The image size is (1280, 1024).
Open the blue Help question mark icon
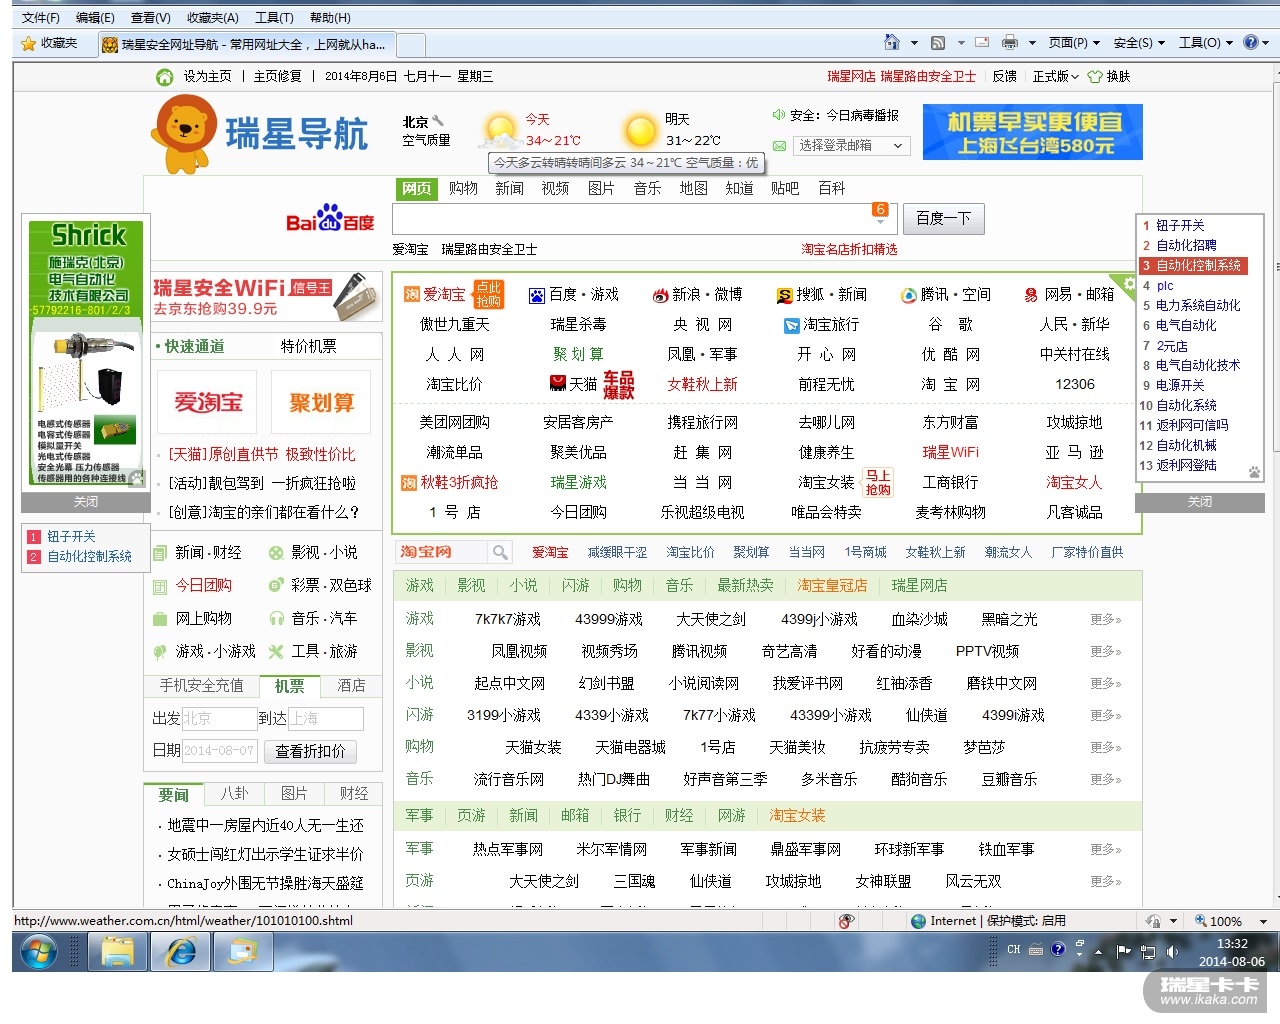[x=1250, y=42]
